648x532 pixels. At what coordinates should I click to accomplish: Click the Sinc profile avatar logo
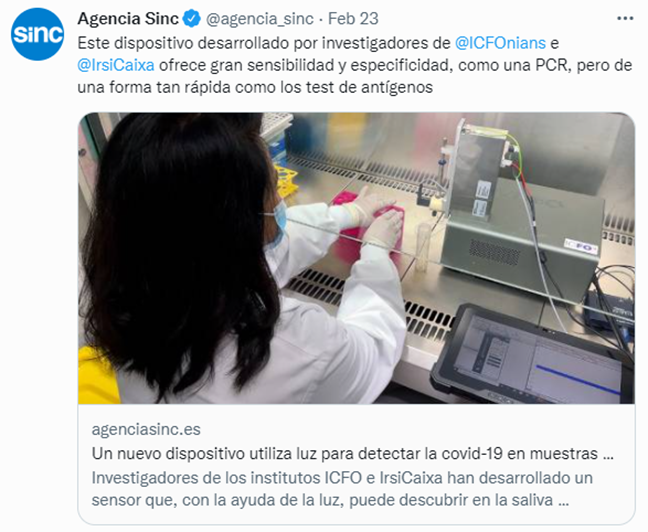coord(37,34)
